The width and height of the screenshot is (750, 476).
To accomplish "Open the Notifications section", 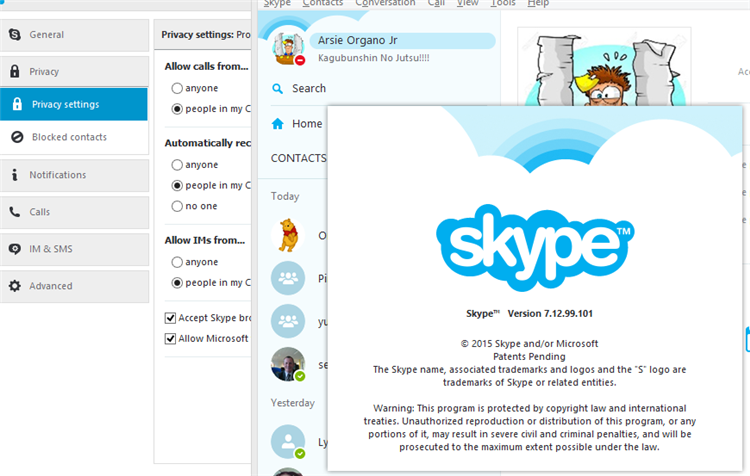I will coord(75,175).
